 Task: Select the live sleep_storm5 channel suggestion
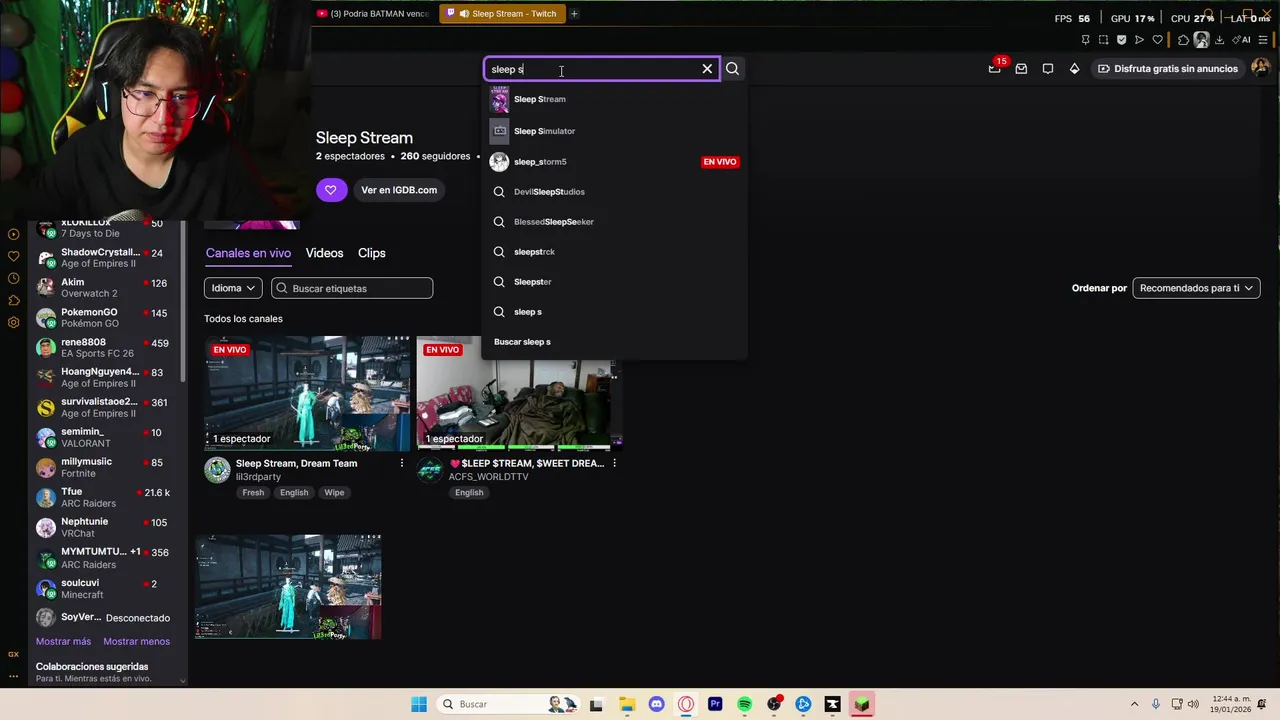point(613,162)
